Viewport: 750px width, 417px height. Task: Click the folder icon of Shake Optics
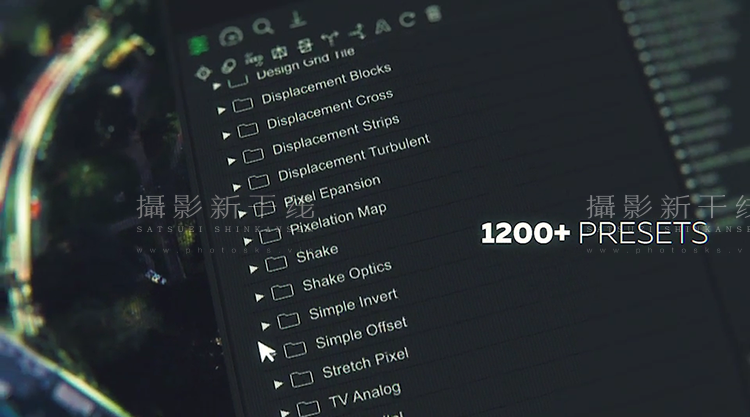[x=282, y=291]
